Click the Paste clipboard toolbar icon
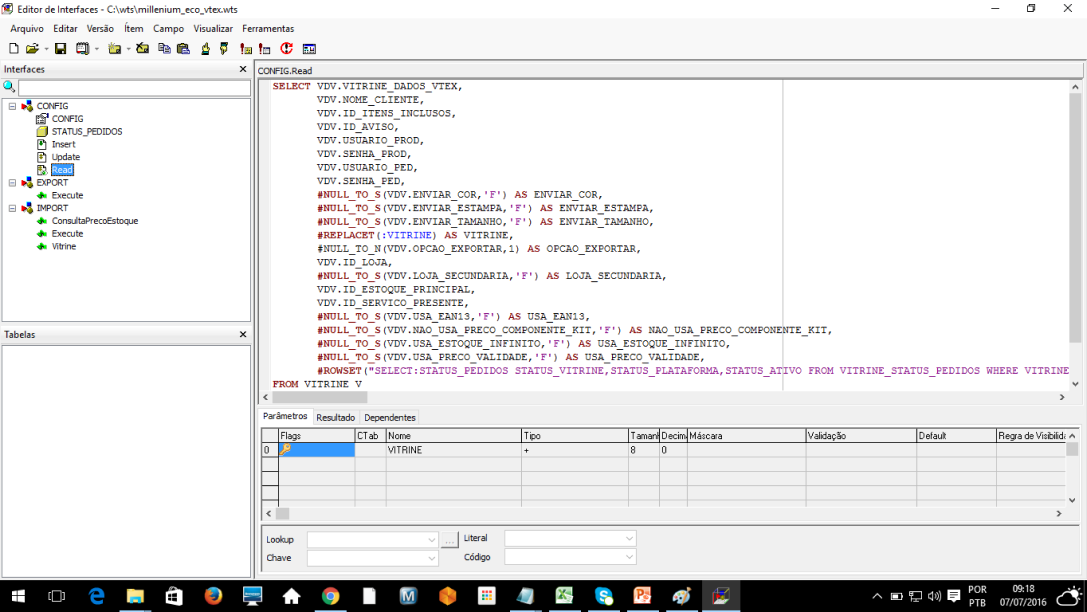 point(183,48)
